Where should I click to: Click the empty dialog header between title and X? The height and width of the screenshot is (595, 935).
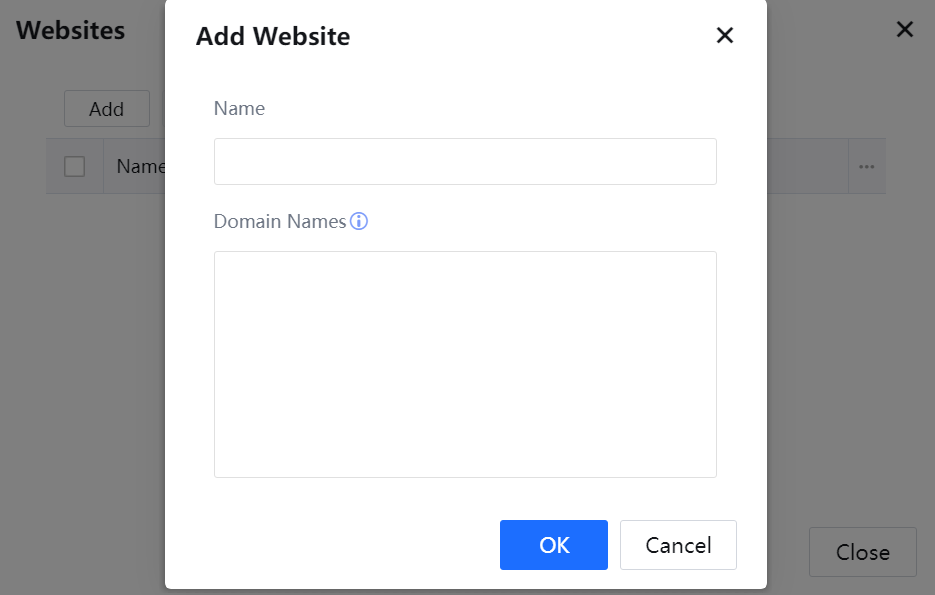point(530,37)
